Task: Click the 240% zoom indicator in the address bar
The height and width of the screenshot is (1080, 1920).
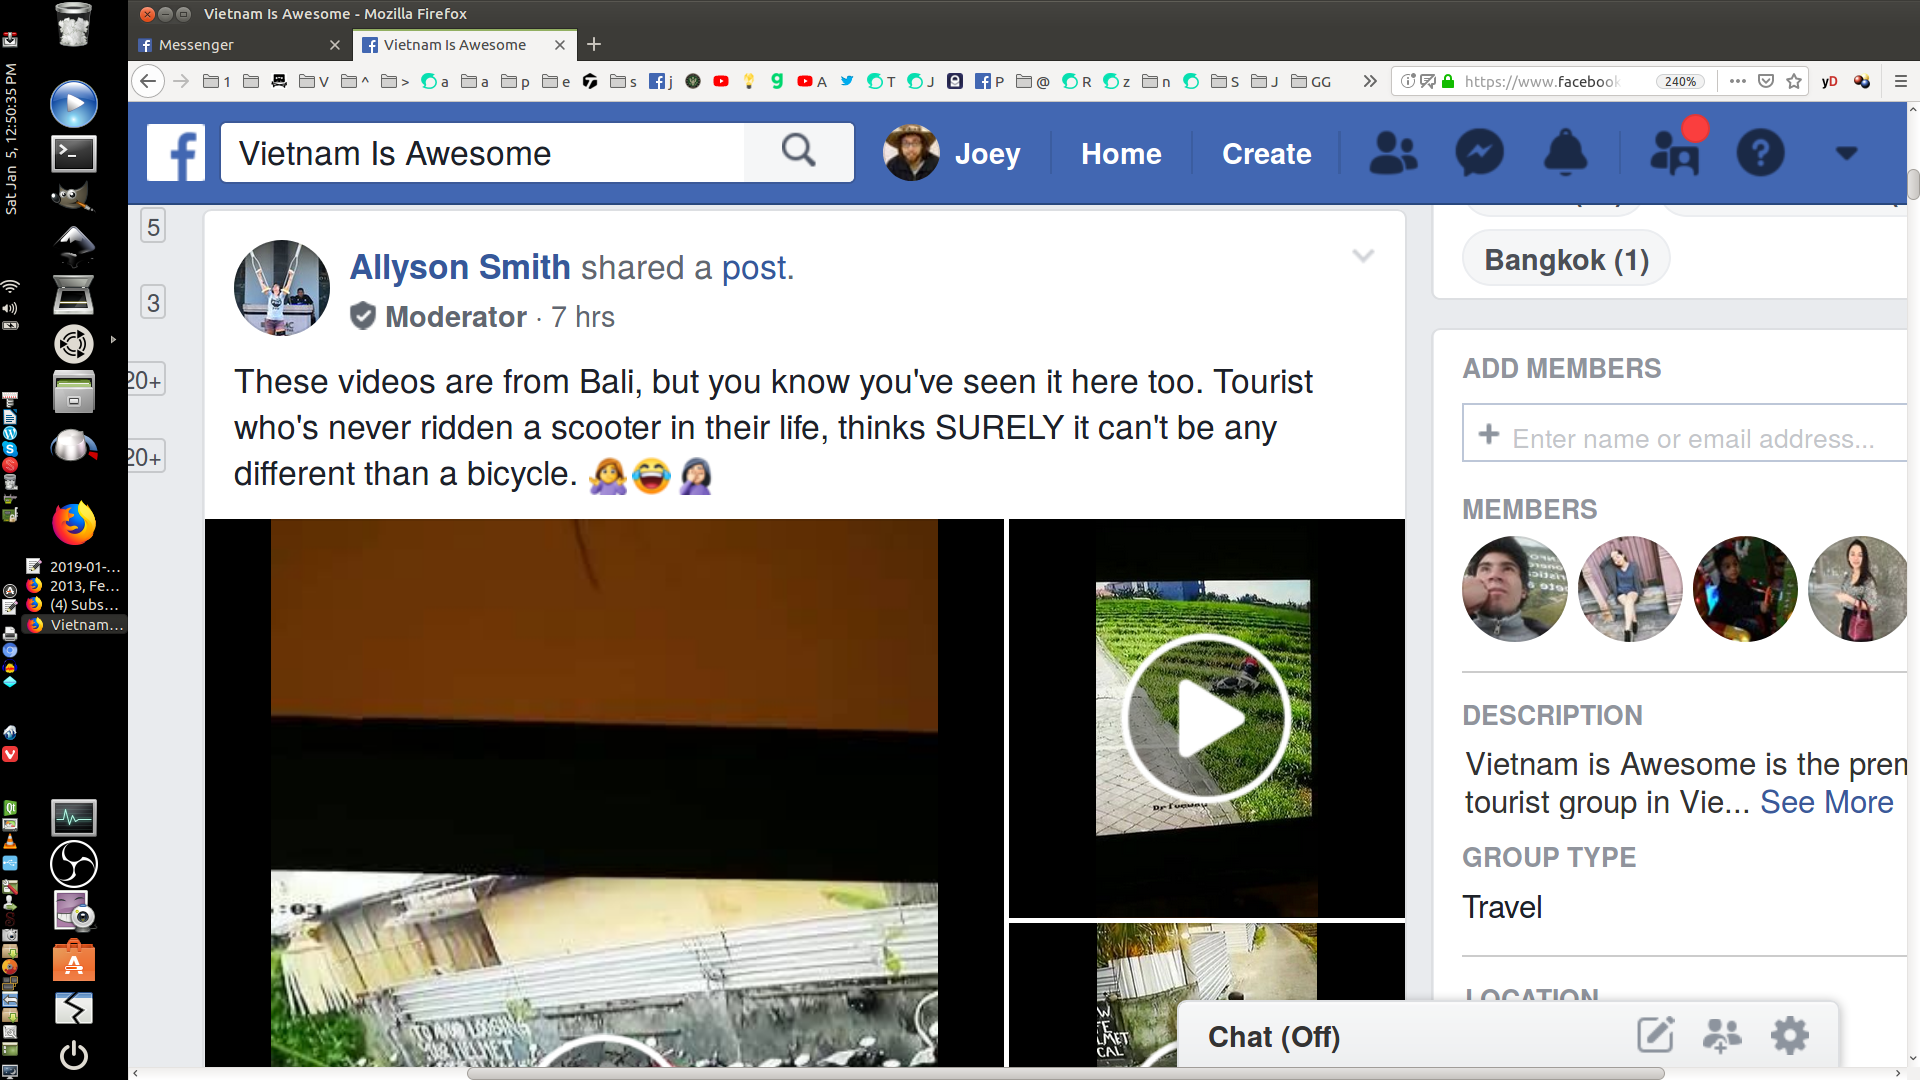Action: tap(1679, 81)
